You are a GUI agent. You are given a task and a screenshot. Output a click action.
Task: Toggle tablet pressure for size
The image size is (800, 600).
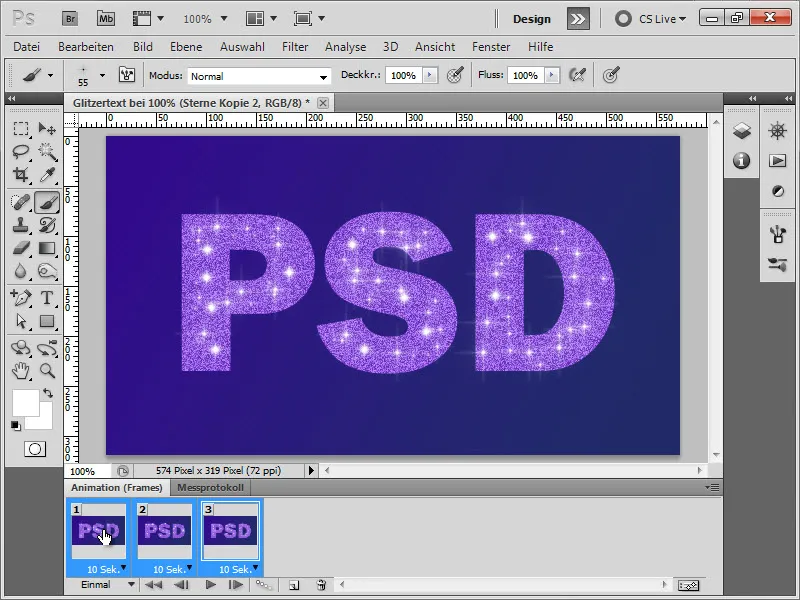click(x=611, y=75)
